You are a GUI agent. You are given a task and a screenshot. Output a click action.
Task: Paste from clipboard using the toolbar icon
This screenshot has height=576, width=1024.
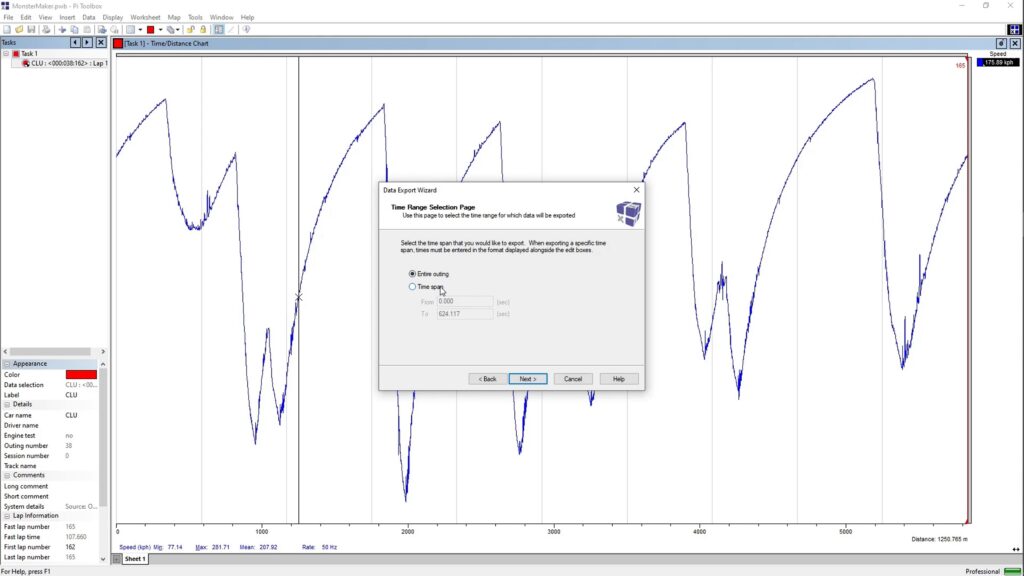(x=85, y=28)
